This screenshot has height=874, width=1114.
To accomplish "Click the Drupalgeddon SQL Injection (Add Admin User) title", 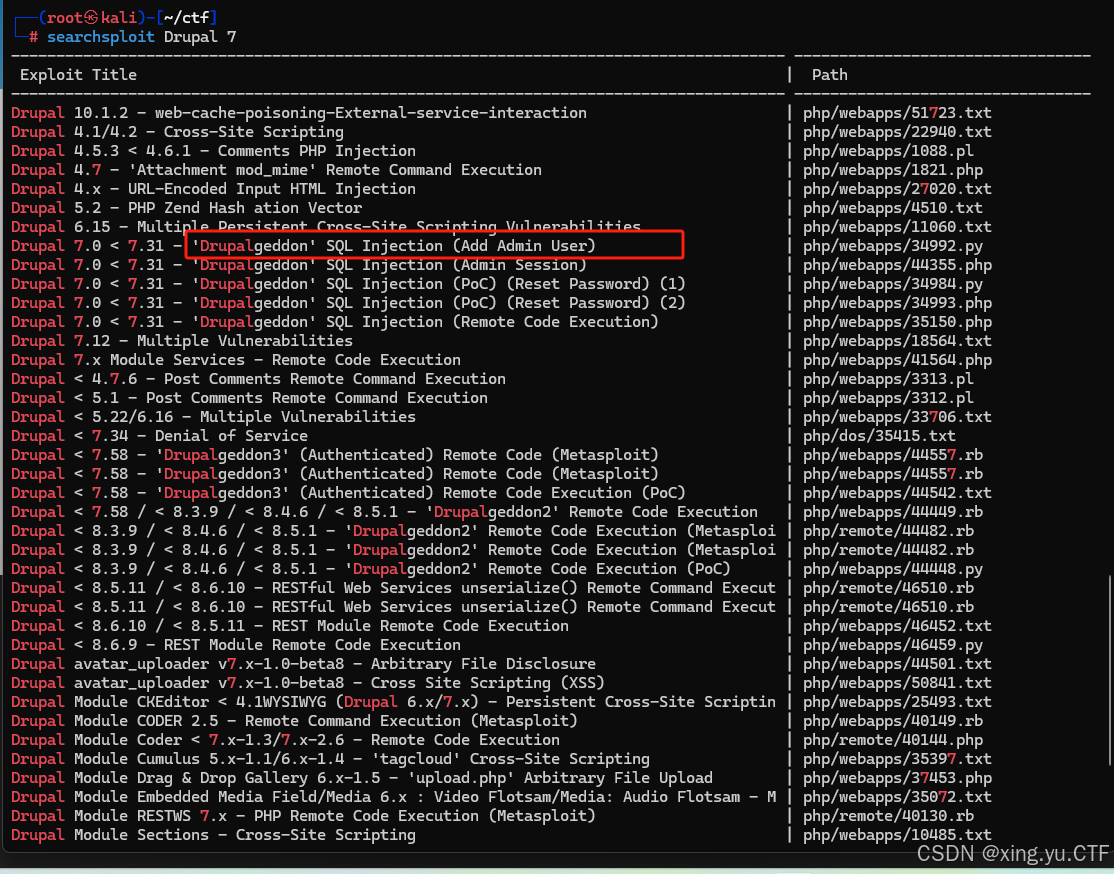I will click(x=303, y=246).
